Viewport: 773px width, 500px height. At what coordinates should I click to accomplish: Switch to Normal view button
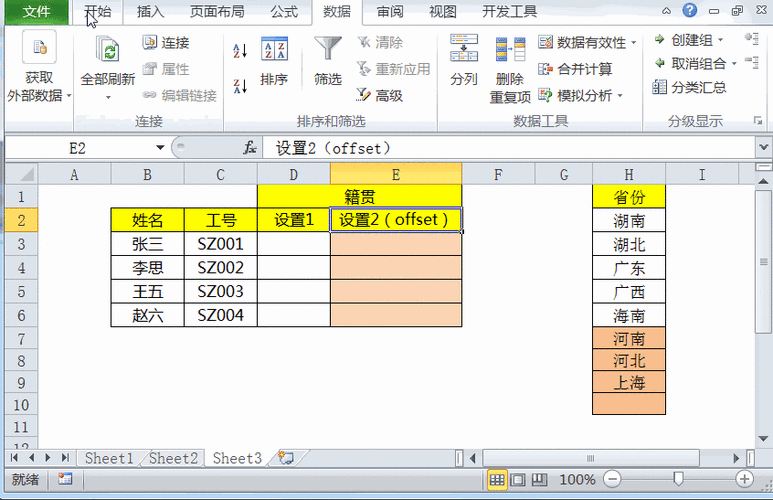[497, 479]
